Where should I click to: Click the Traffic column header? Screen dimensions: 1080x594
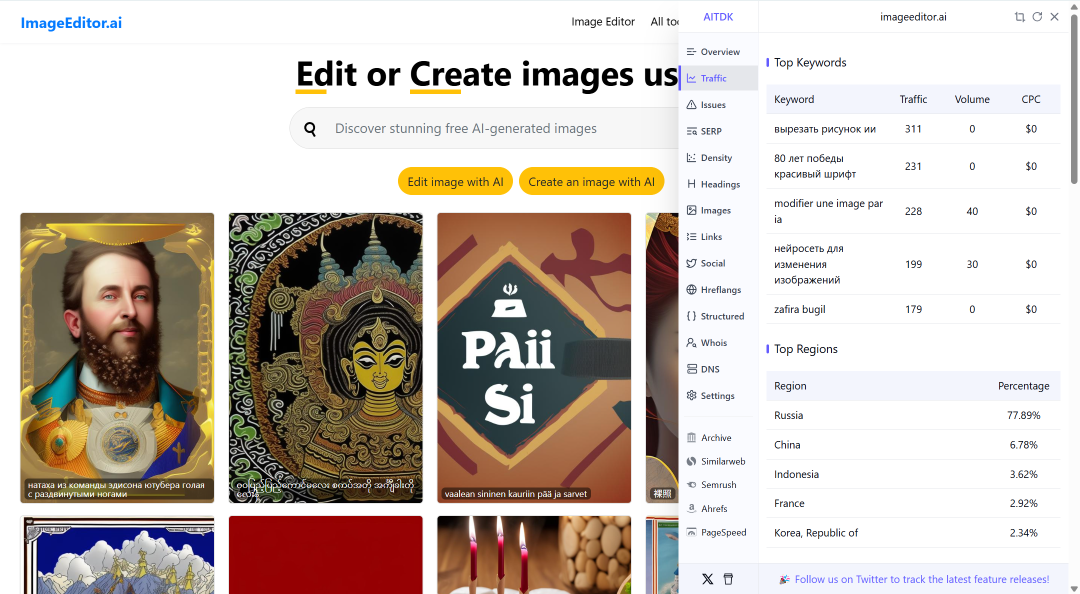pos(913,99)
